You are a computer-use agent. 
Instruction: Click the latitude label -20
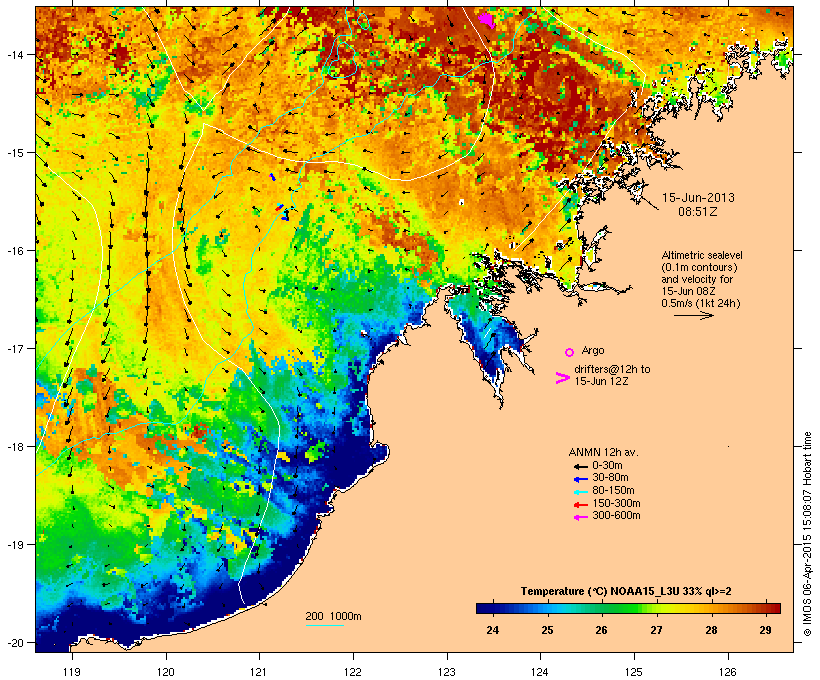click(14, 642)
